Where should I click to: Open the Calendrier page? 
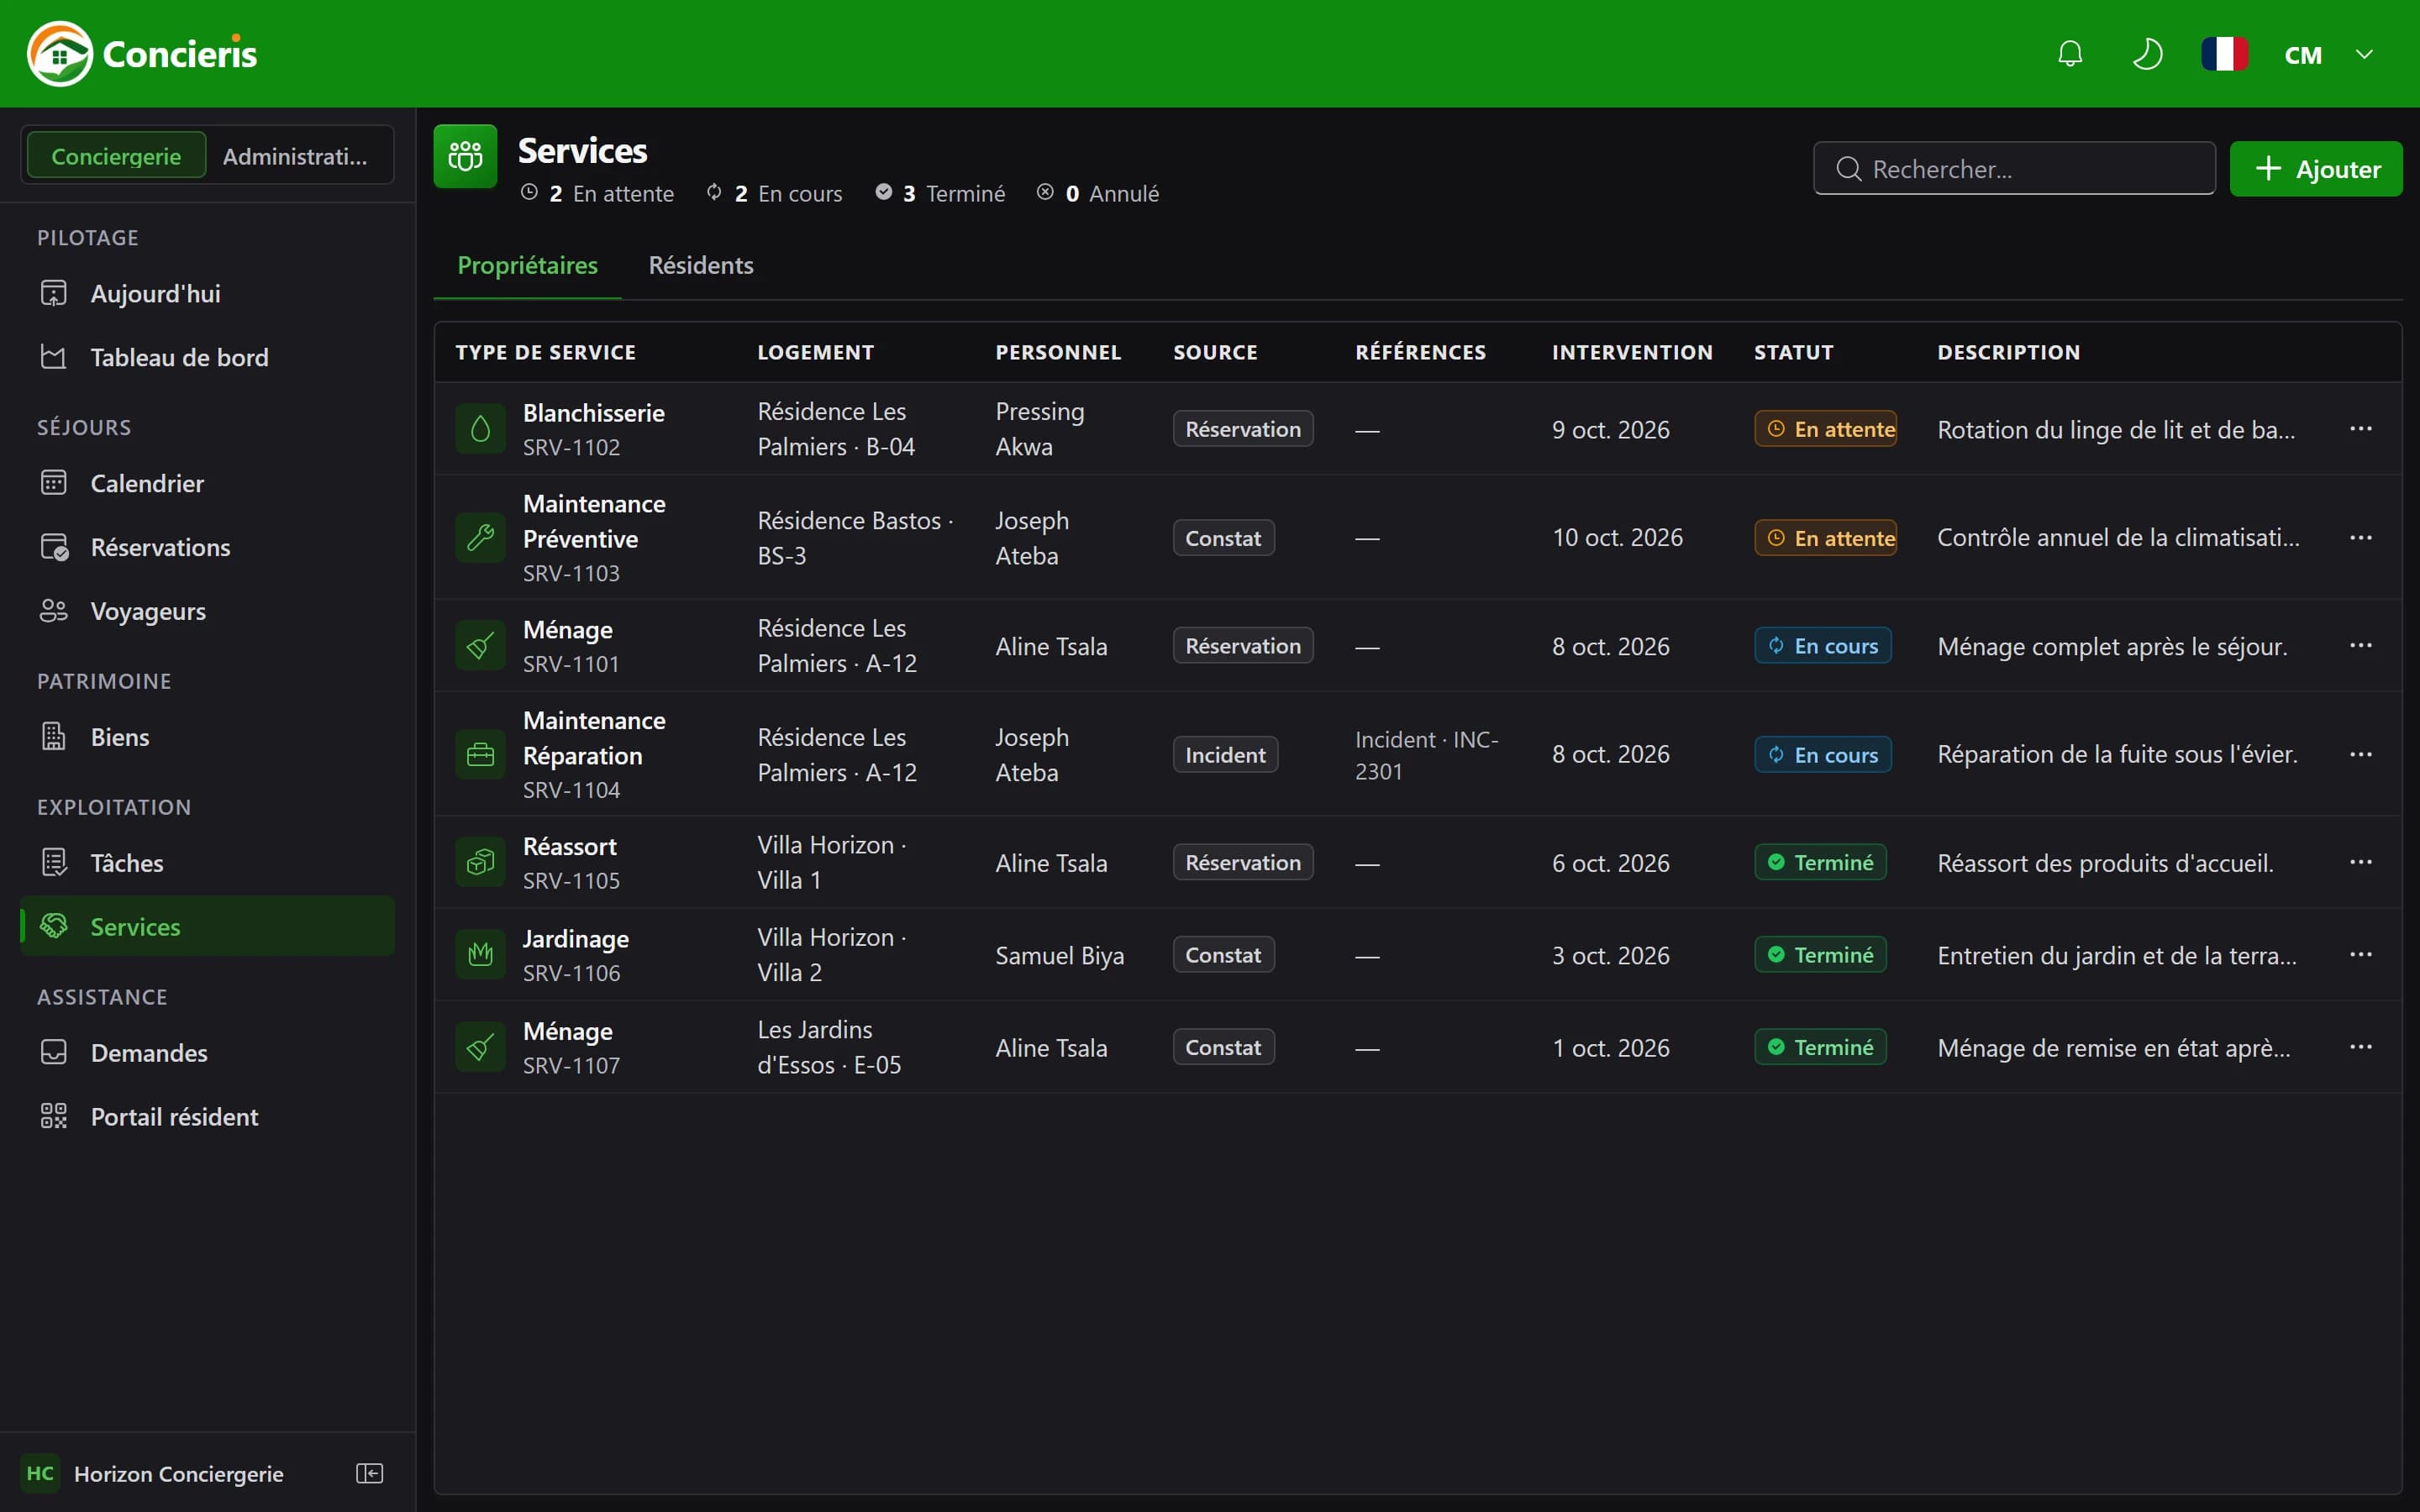[x=208, y=483]
